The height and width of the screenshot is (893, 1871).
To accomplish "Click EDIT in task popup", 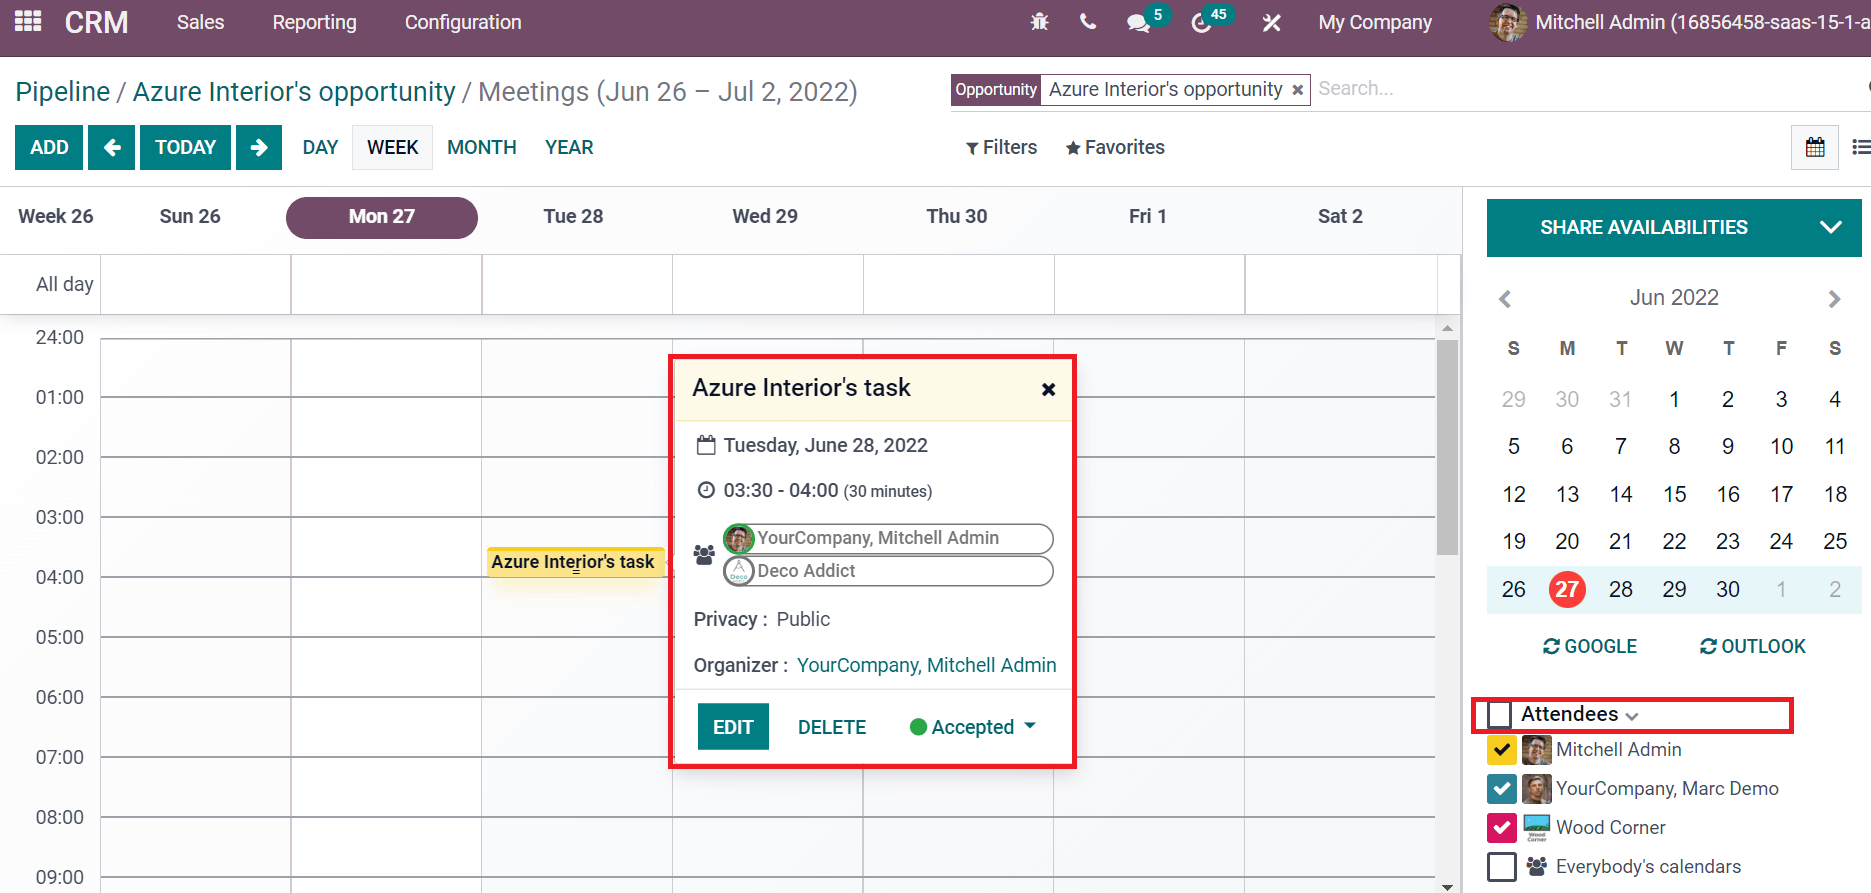I will [733, 727].
